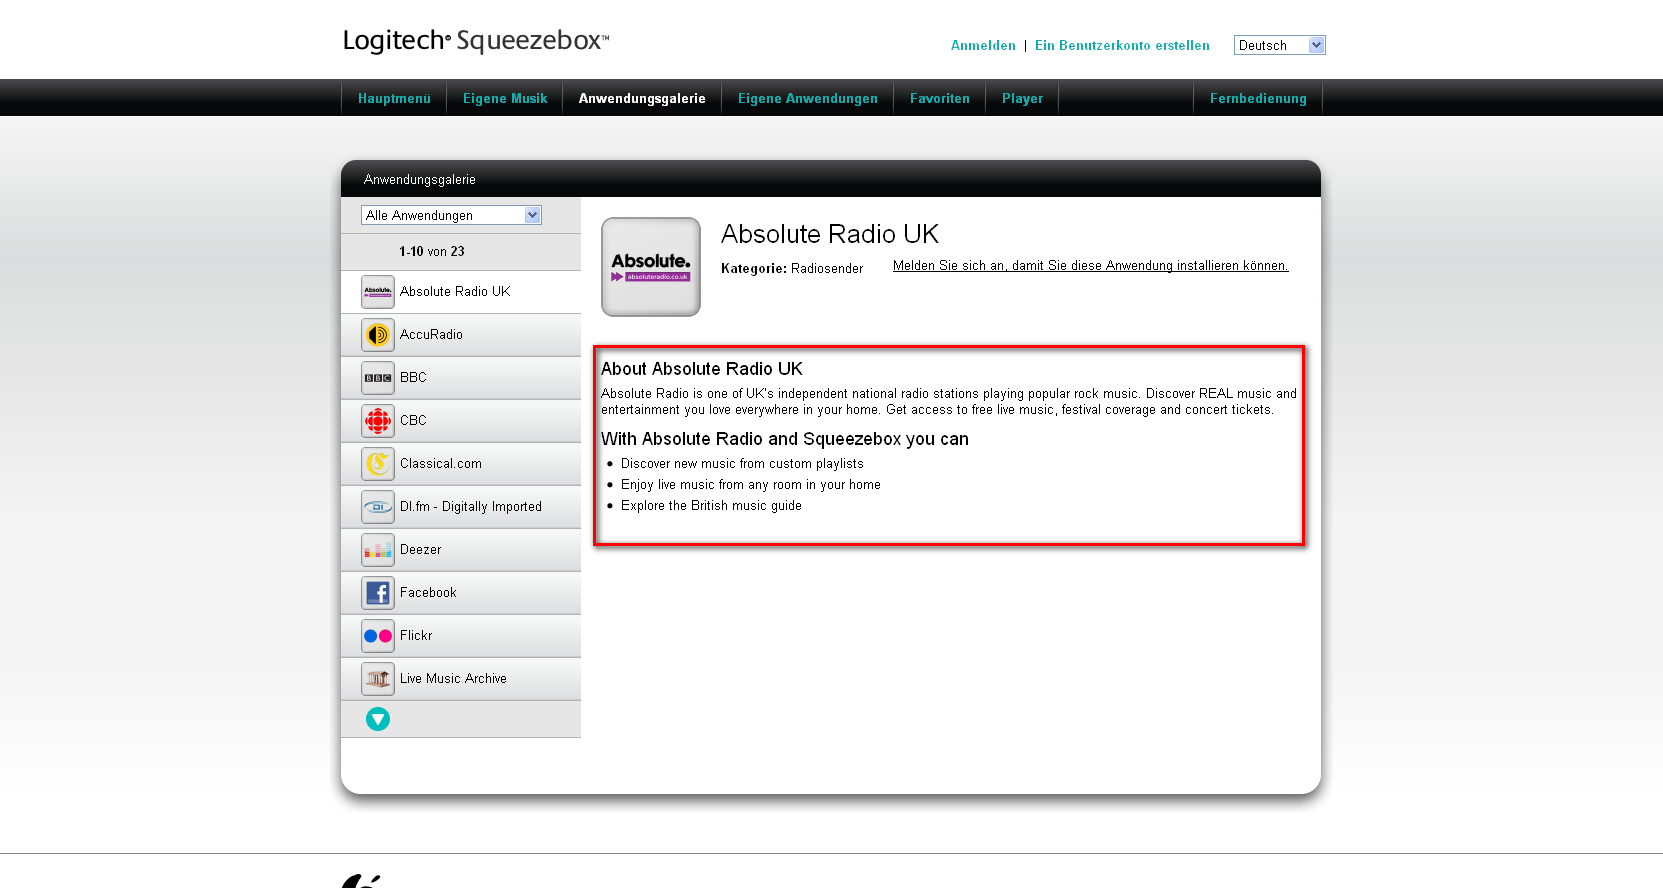The image size is (1663, 888).
Task: Open the Deutsch language dropdown
Action: [x=1279, y=45]
